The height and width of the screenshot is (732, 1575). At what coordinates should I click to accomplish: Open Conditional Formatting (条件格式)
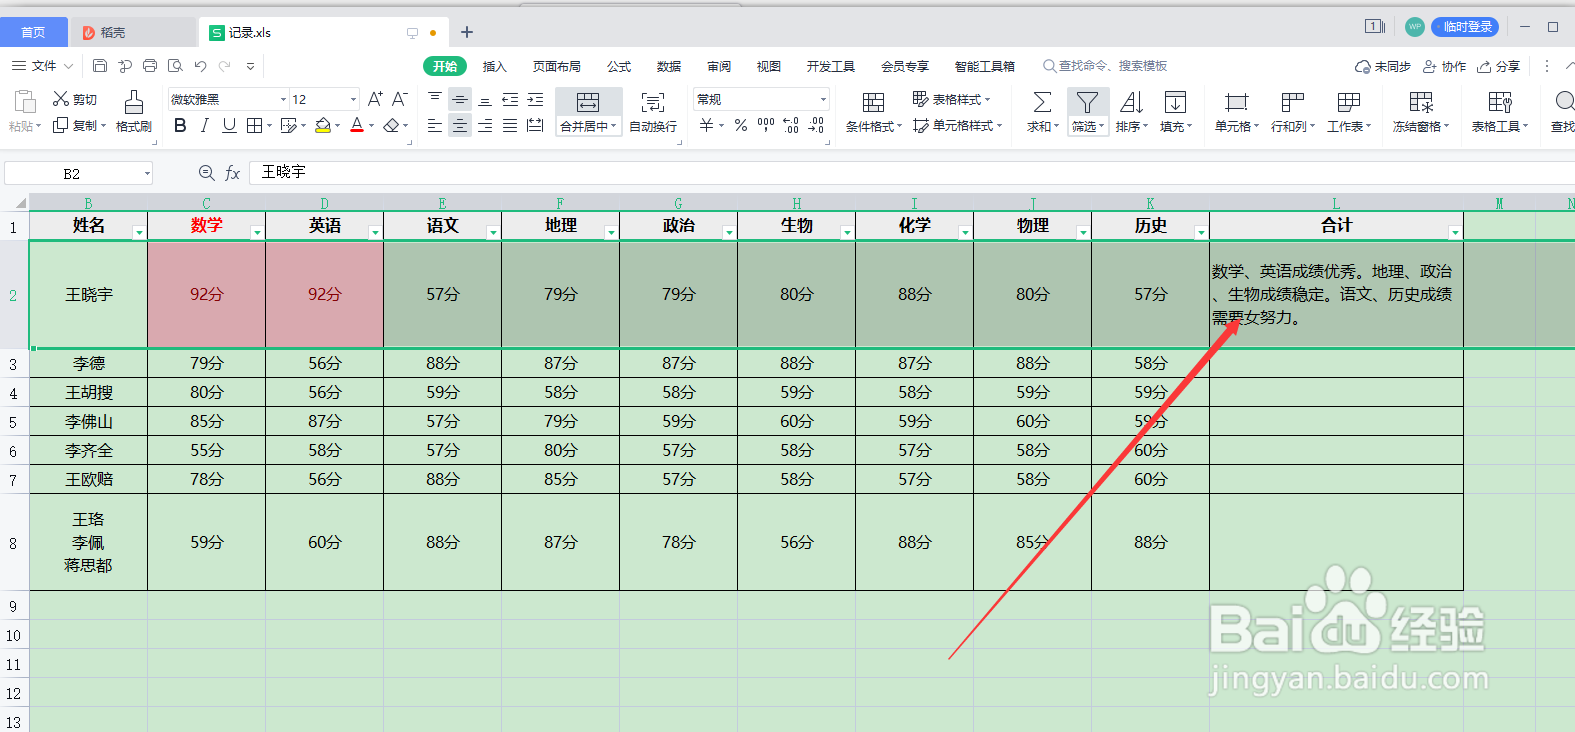click(x=873, y=111)
